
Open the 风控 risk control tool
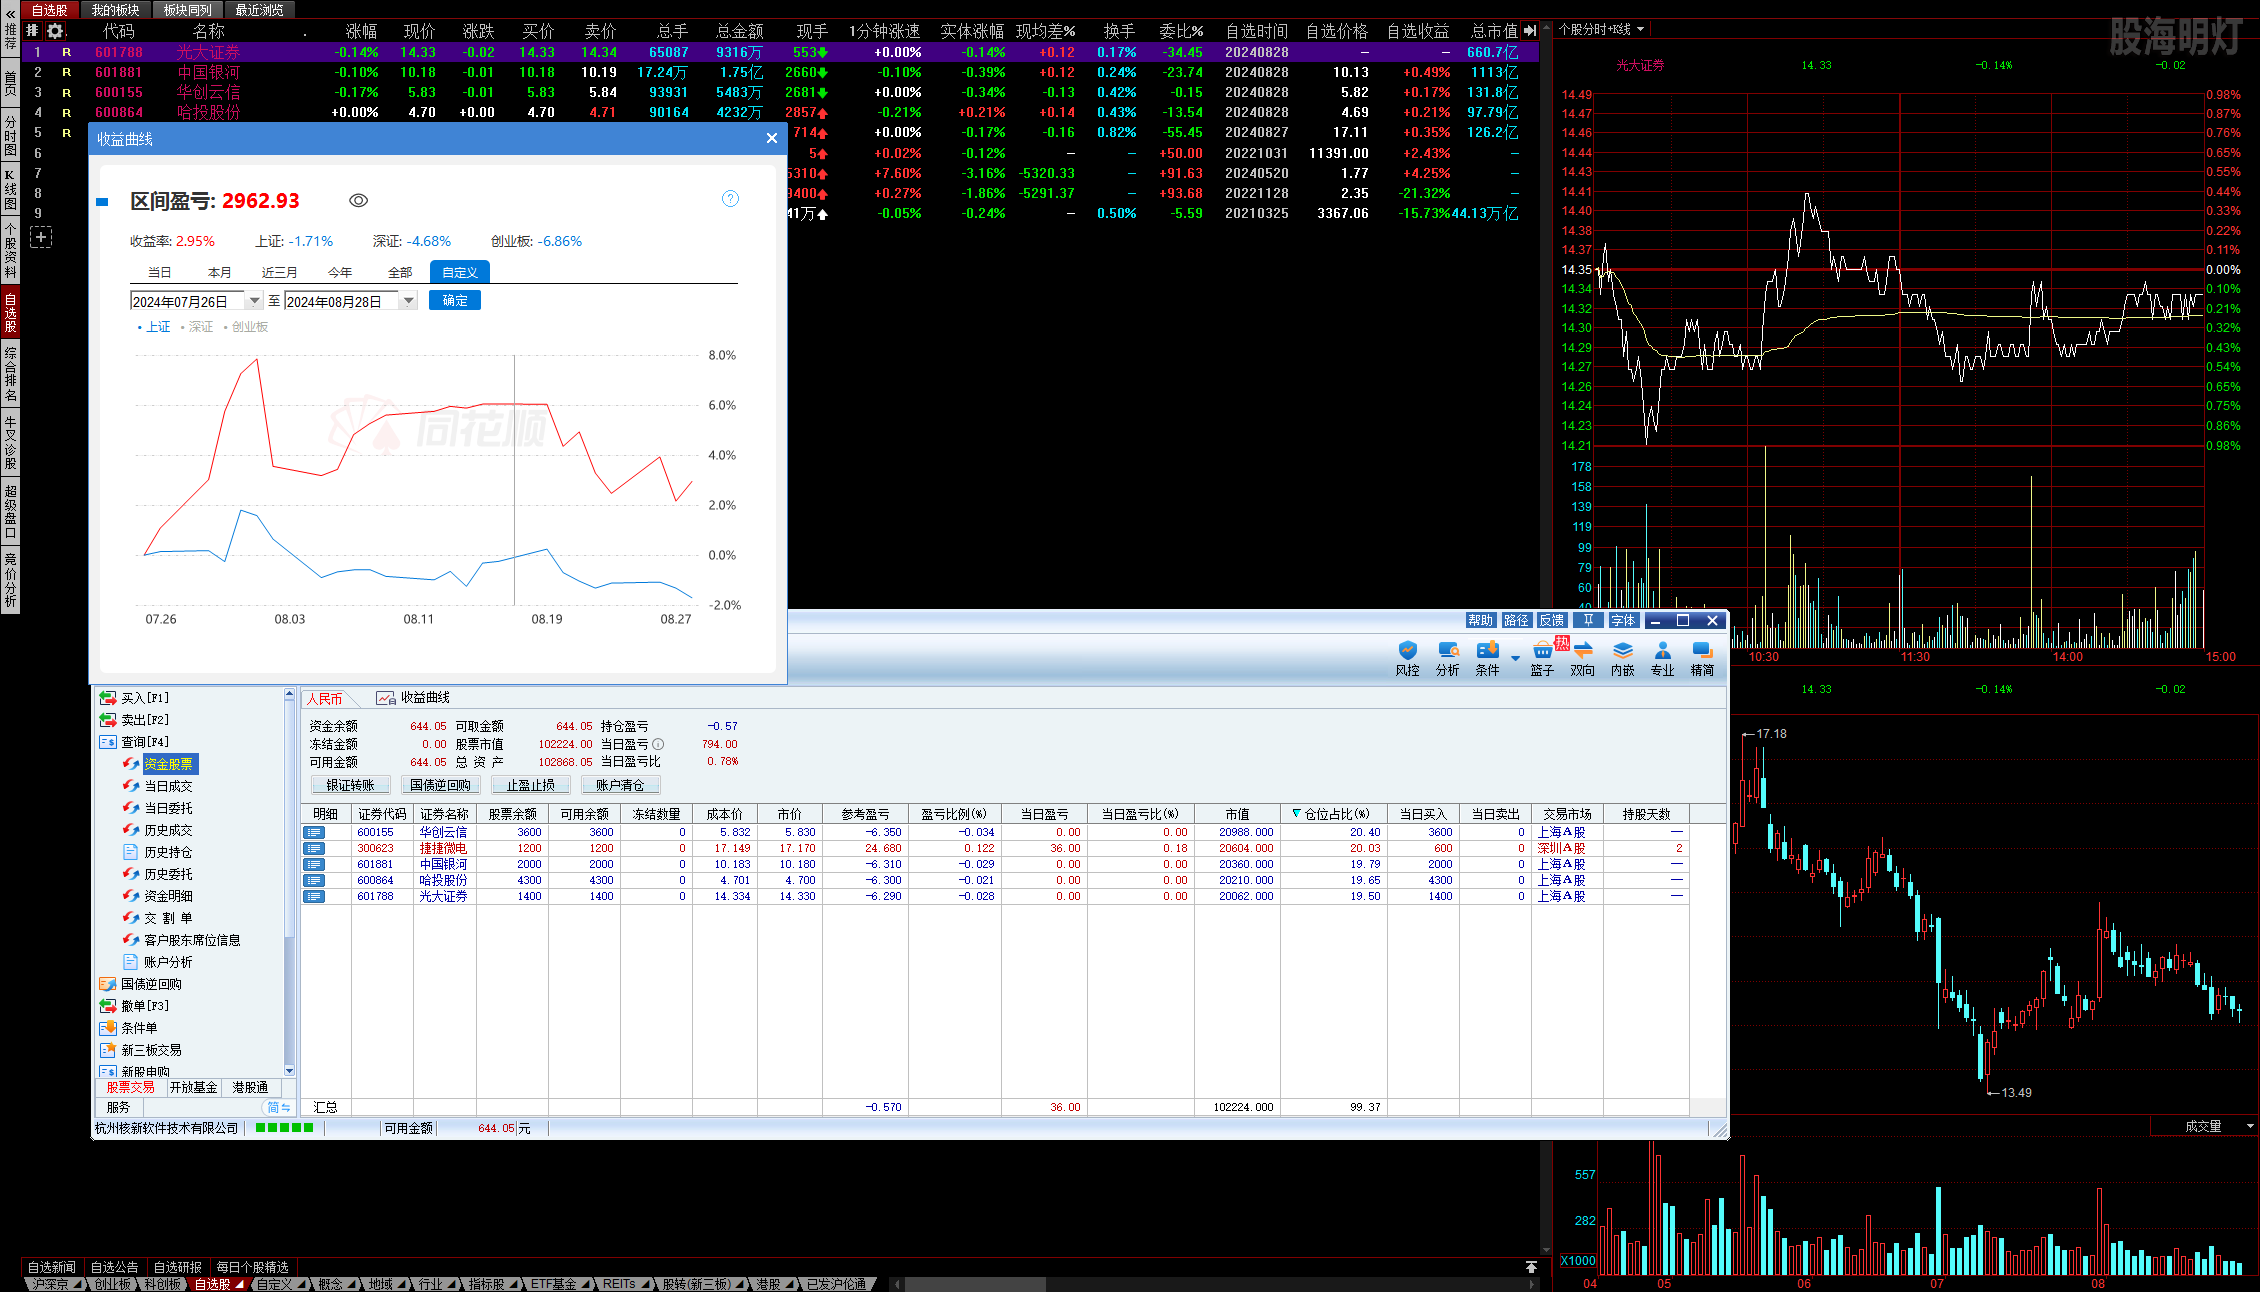pos(1407,659)
